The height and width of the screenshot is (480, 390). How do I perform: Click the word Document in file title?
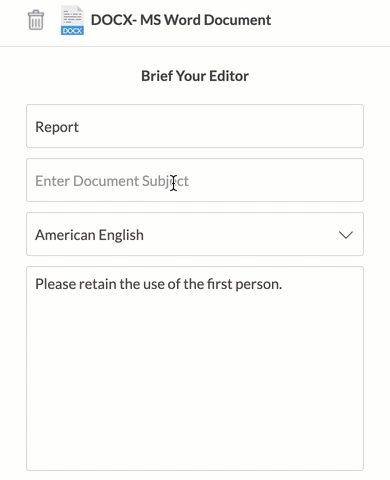tap(237, 20)
